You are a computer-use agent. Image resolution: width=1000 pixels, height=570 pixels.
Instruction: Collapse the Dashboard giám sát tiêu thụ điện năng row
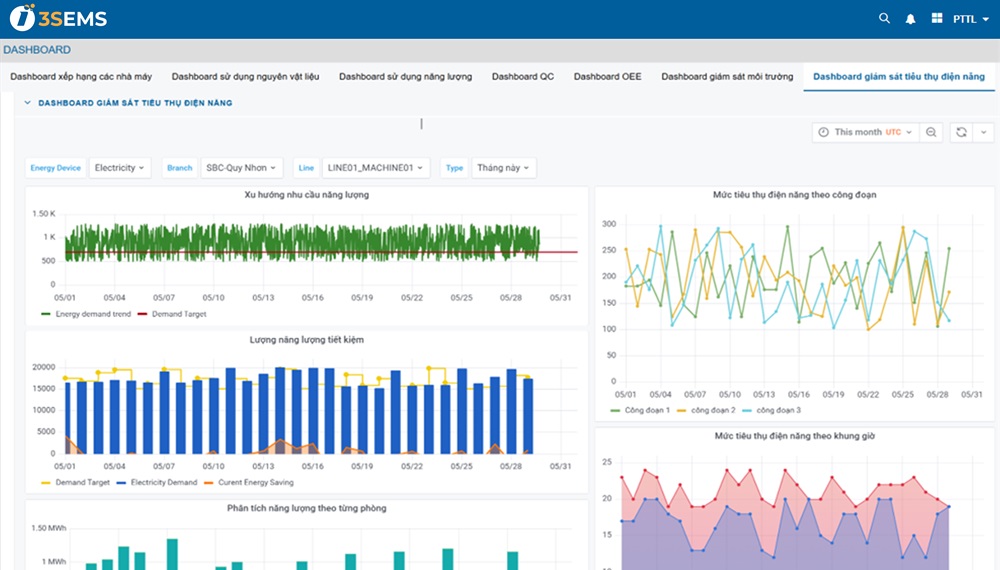click(27, 102)
